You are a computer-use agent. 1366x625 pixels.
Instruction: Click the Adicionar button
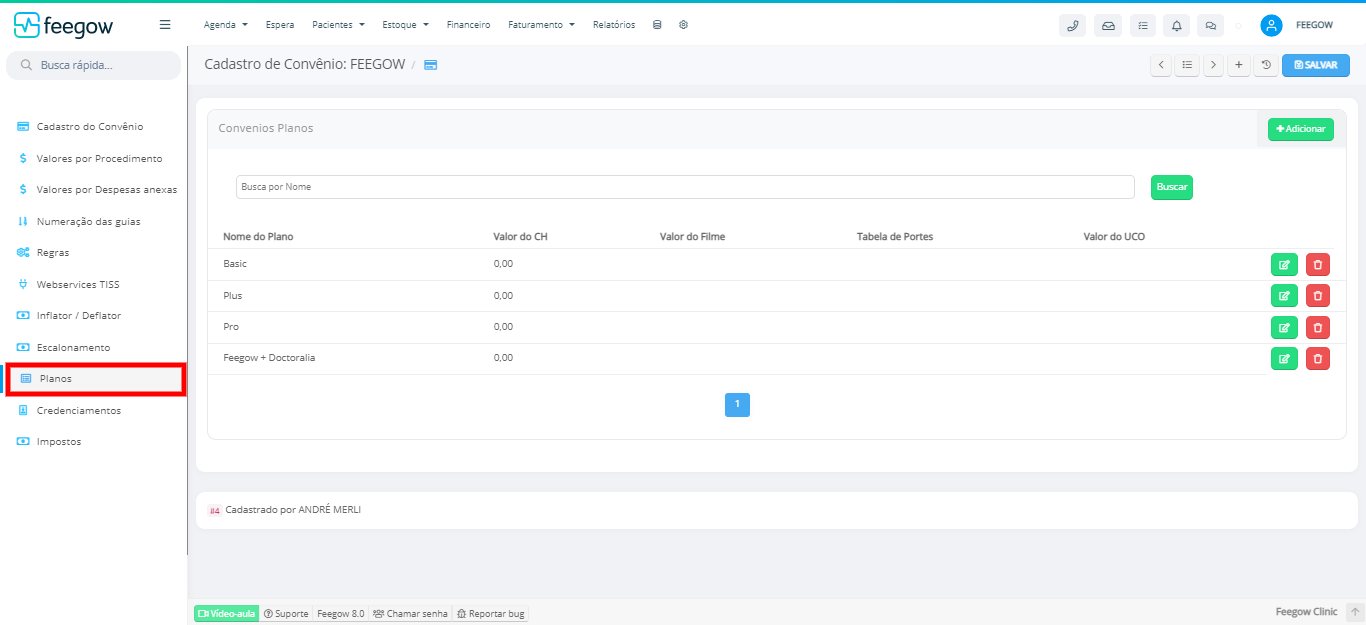(1300, 129)
